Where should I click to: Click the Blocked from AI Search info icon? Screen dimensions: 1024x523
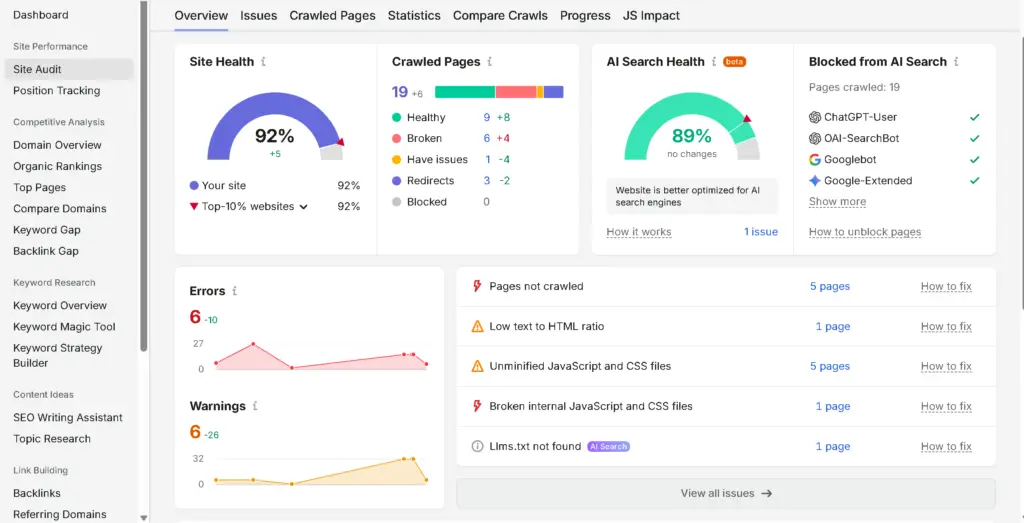click(x=955, y=61)
